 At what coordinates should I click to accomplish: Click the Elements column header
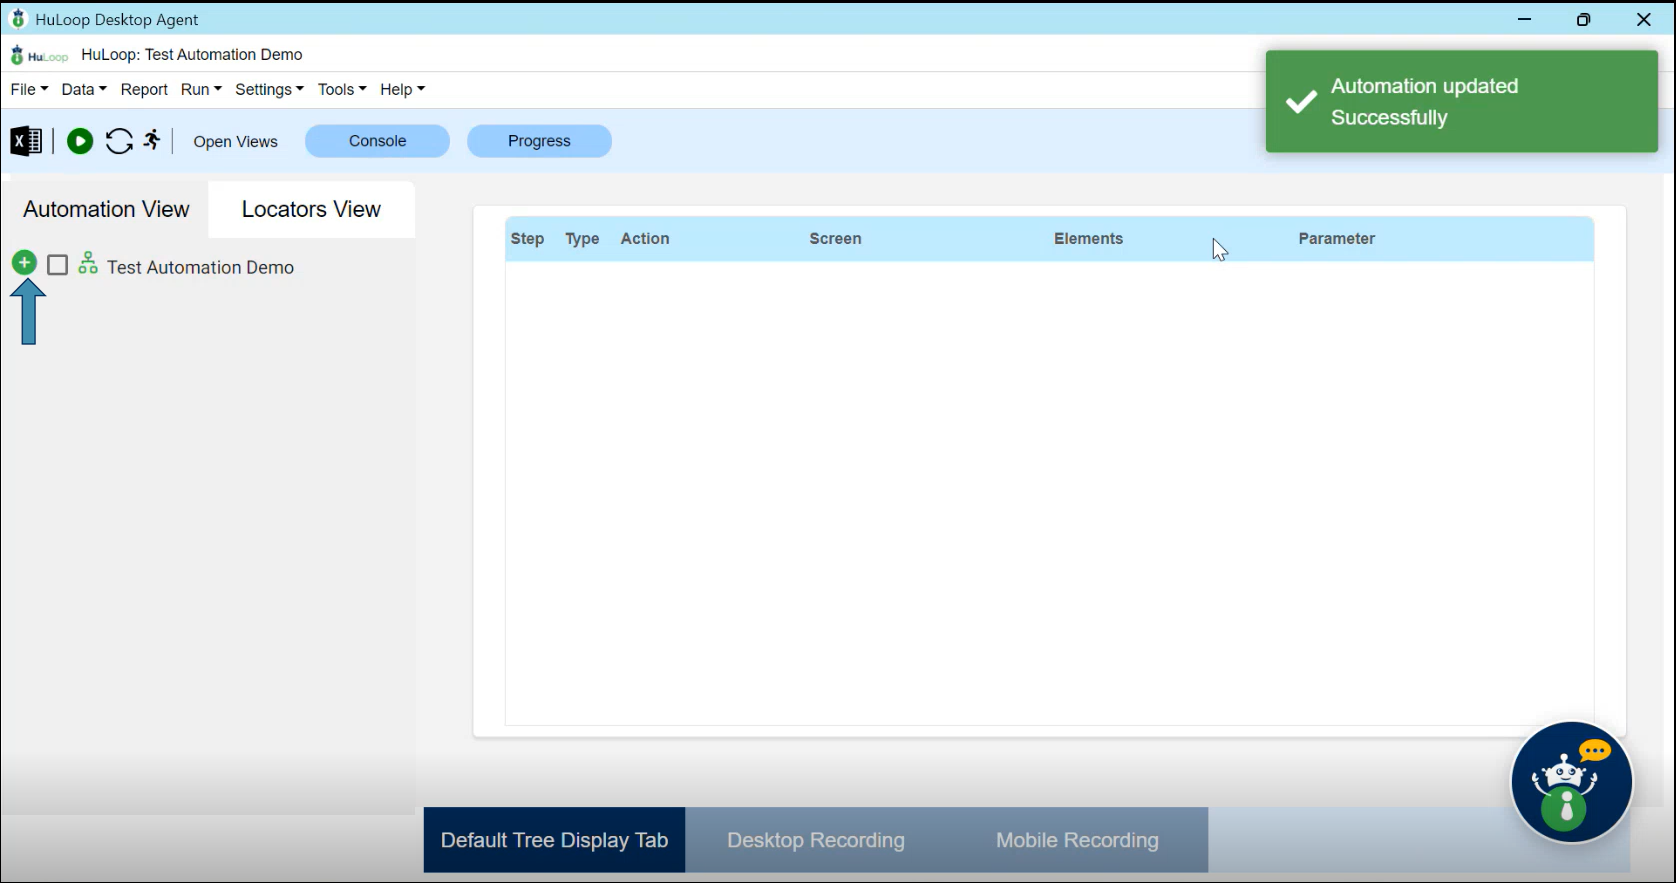(1088, 239)
